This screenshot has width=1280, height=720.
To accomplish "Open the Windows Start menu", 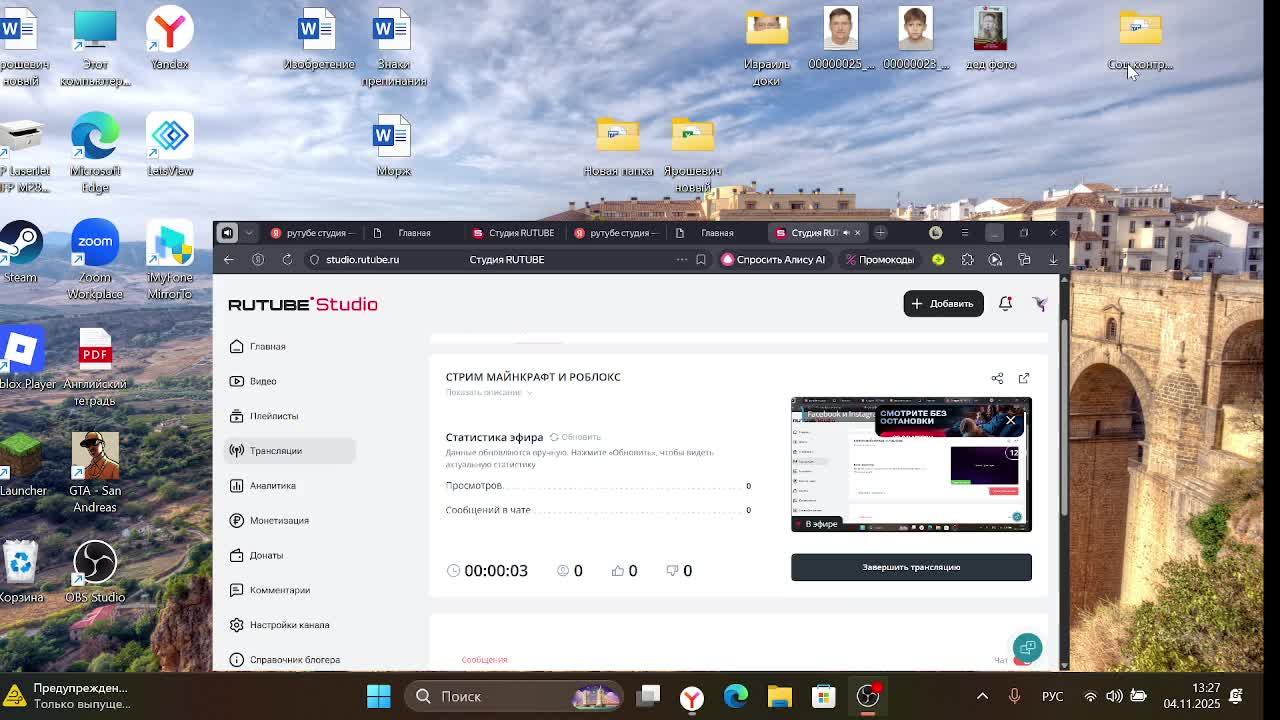I will point(379,696).
